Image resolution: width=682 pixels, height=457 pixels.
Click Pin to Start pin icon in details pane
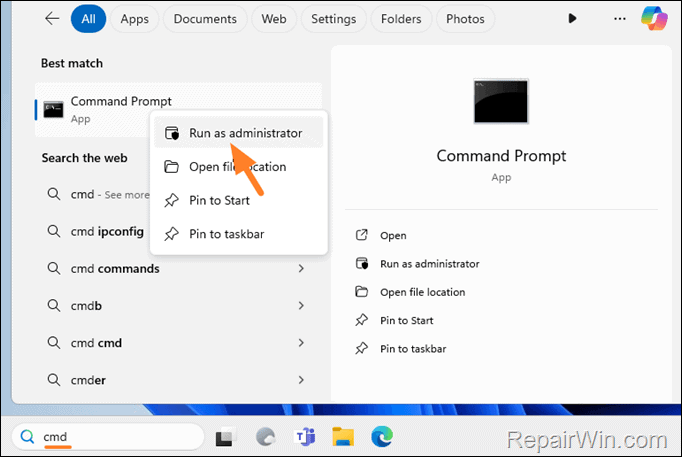click(361, 320)
